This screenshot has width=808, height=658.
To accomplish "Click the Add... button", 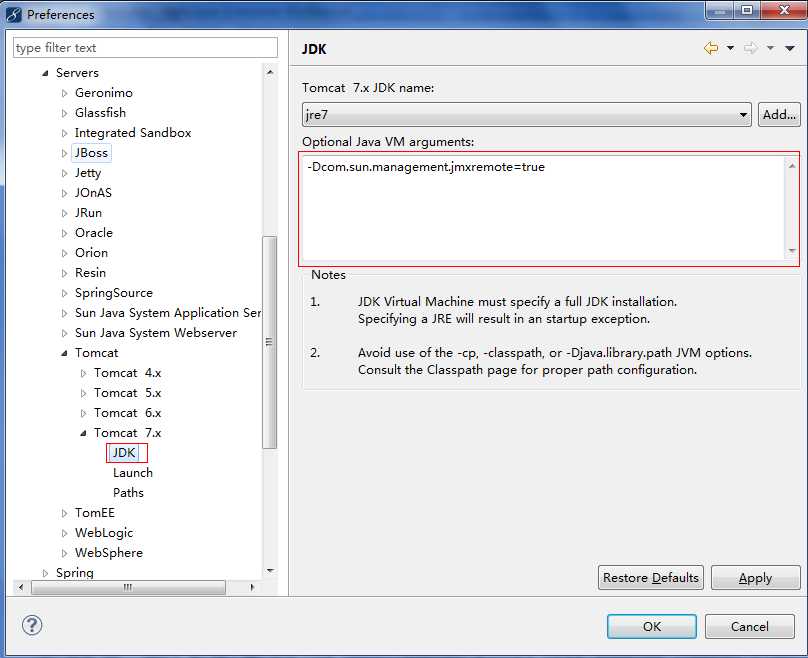I will click(779, 114).
